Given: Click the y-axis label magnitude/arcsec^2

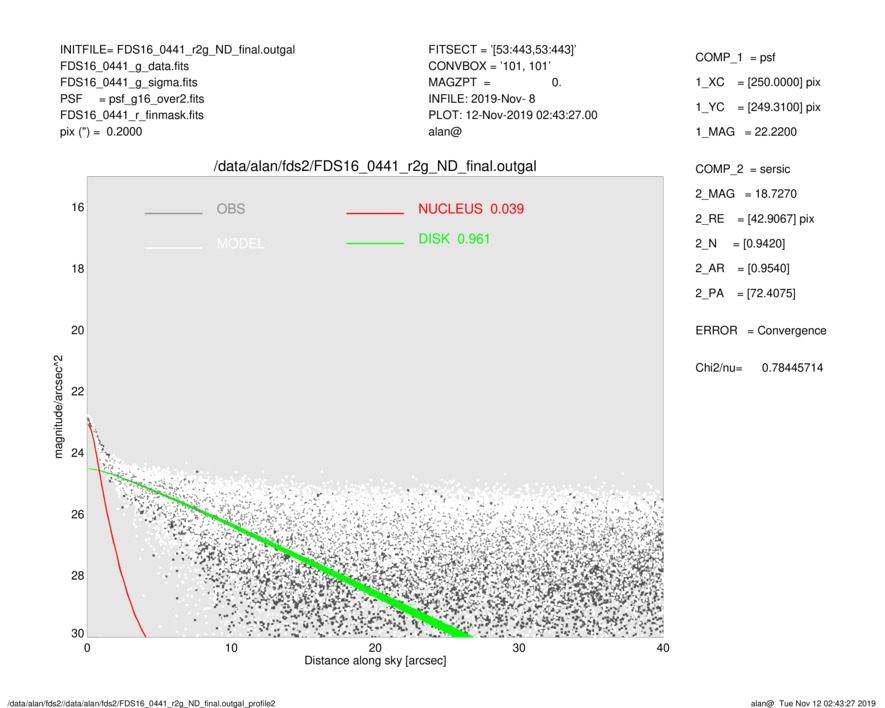Looking at the screenshot, I should 58,407.
